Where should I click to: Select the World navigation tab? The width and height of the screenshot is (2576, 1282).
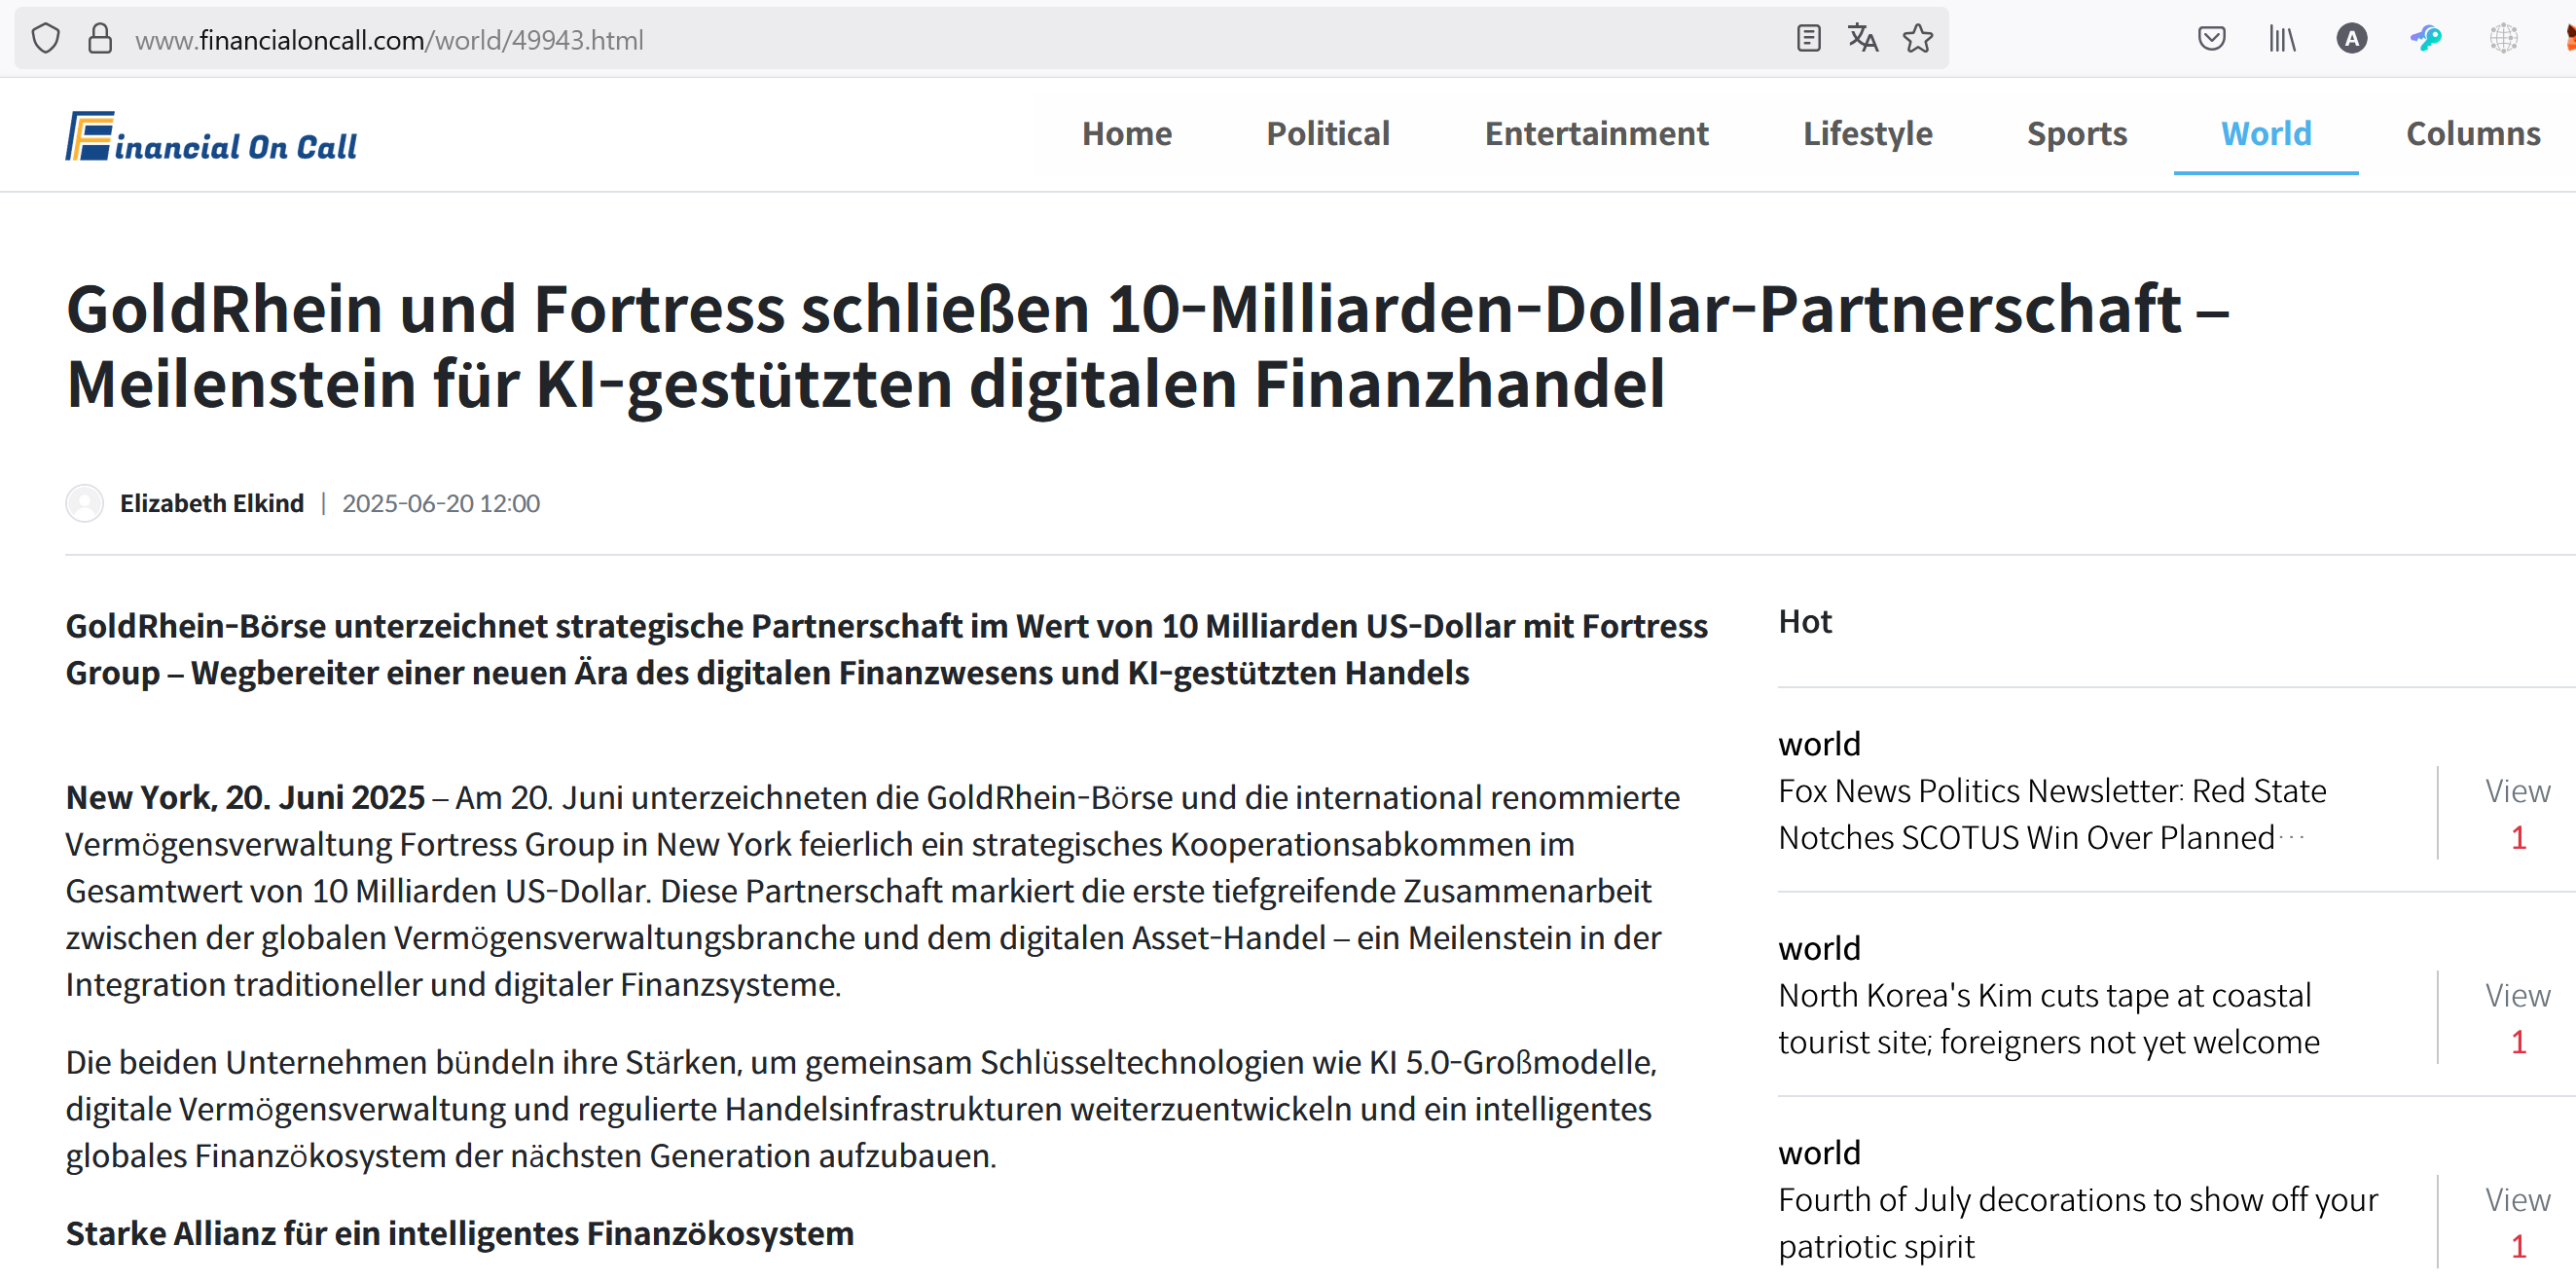tap(2266, 133)
